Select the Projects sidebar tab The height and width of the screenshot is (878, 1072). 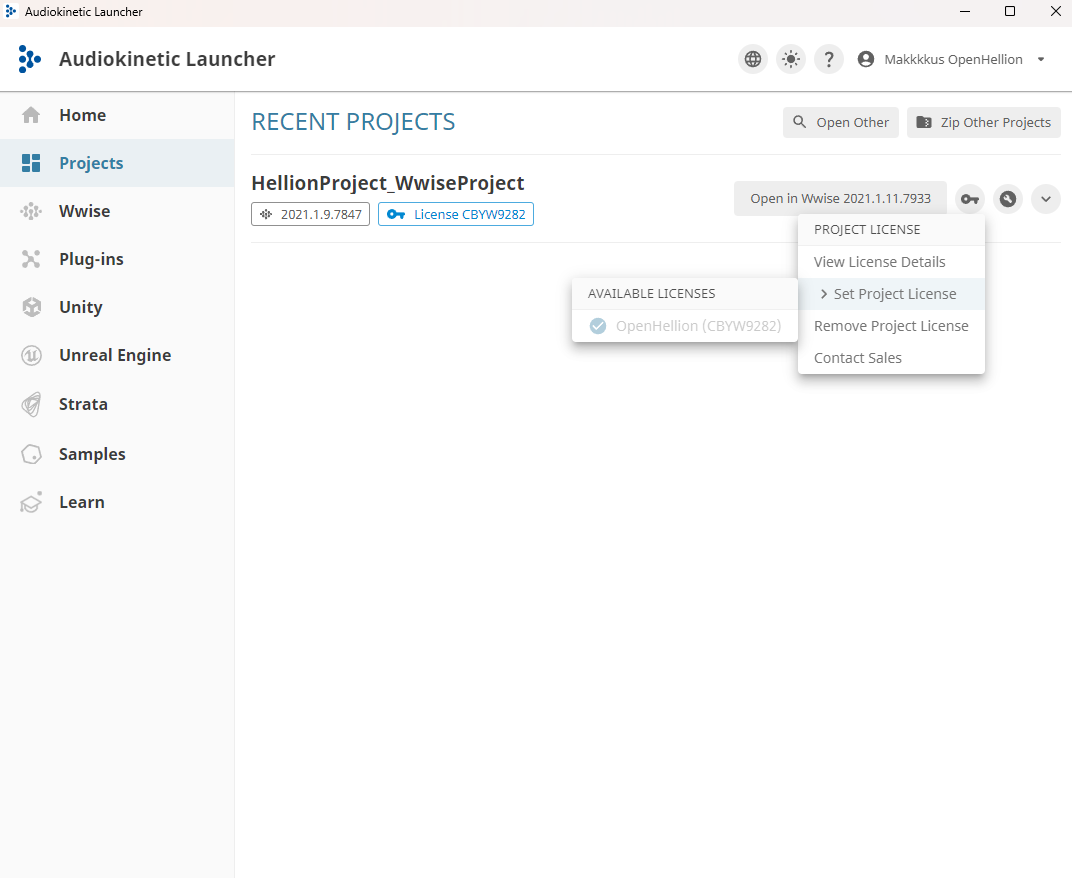[117, 163]
